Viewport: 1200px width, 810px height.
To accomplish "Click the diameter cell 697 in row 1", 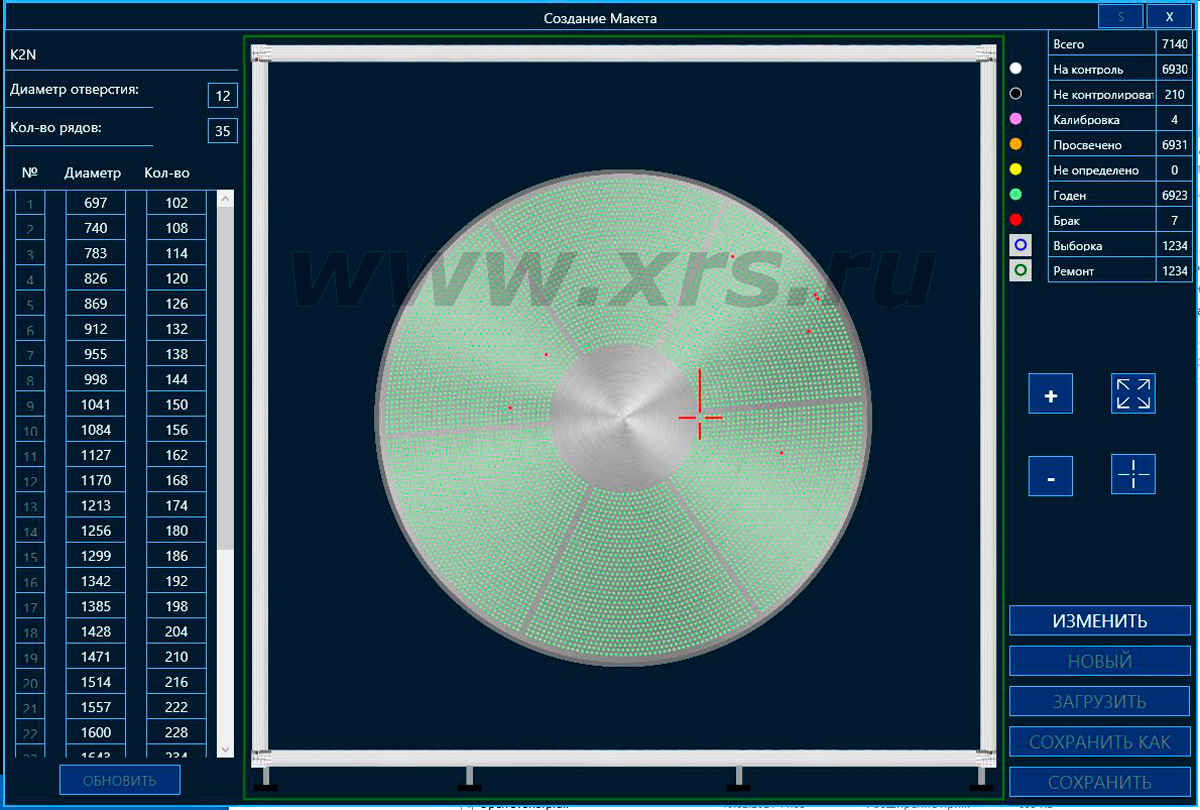I will tap(96, 203).
